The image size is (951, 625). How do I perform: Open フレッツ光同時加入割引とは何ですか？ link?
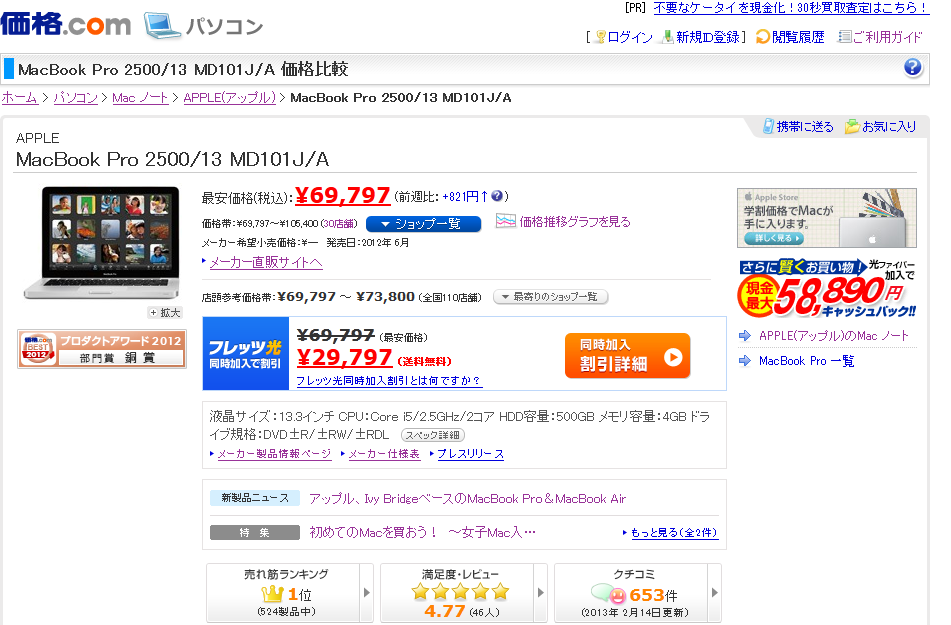(389, 380)
